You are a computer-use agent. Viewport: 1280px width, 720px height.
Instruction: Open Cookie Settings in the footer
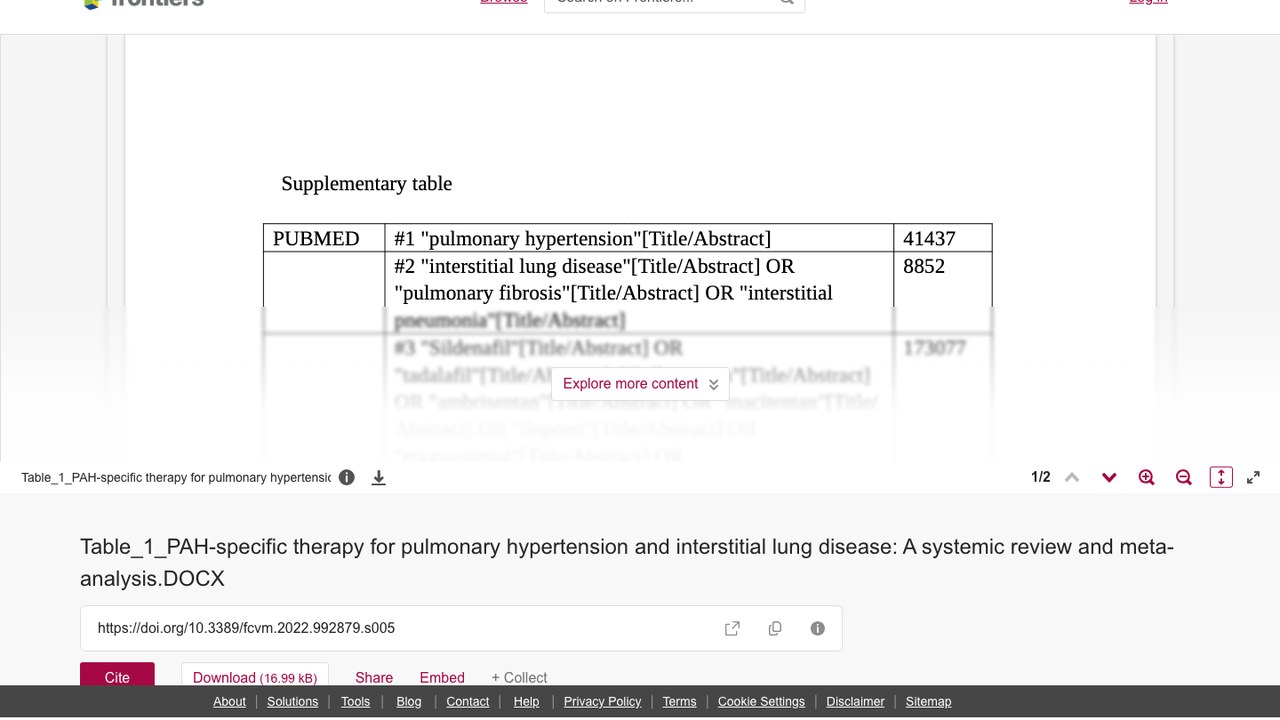click(761, 702)
